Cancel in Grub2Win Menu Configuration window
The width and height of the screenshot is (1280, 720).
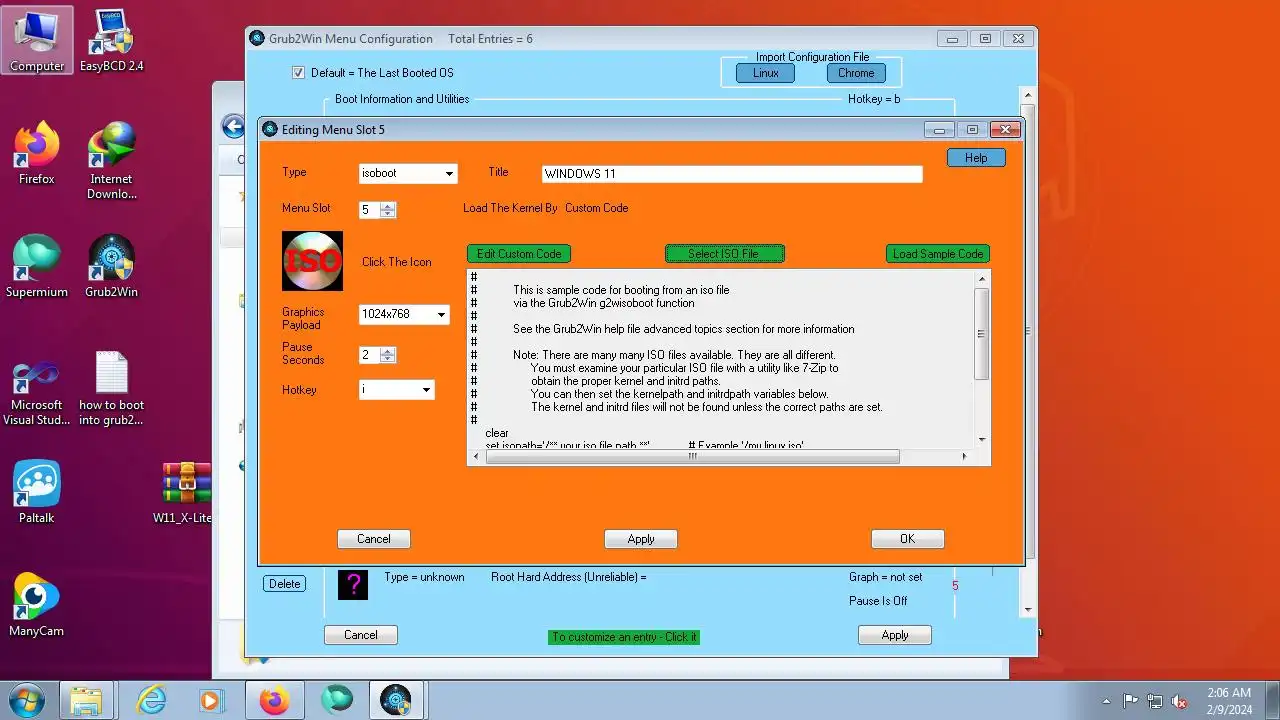click(361, 635)
